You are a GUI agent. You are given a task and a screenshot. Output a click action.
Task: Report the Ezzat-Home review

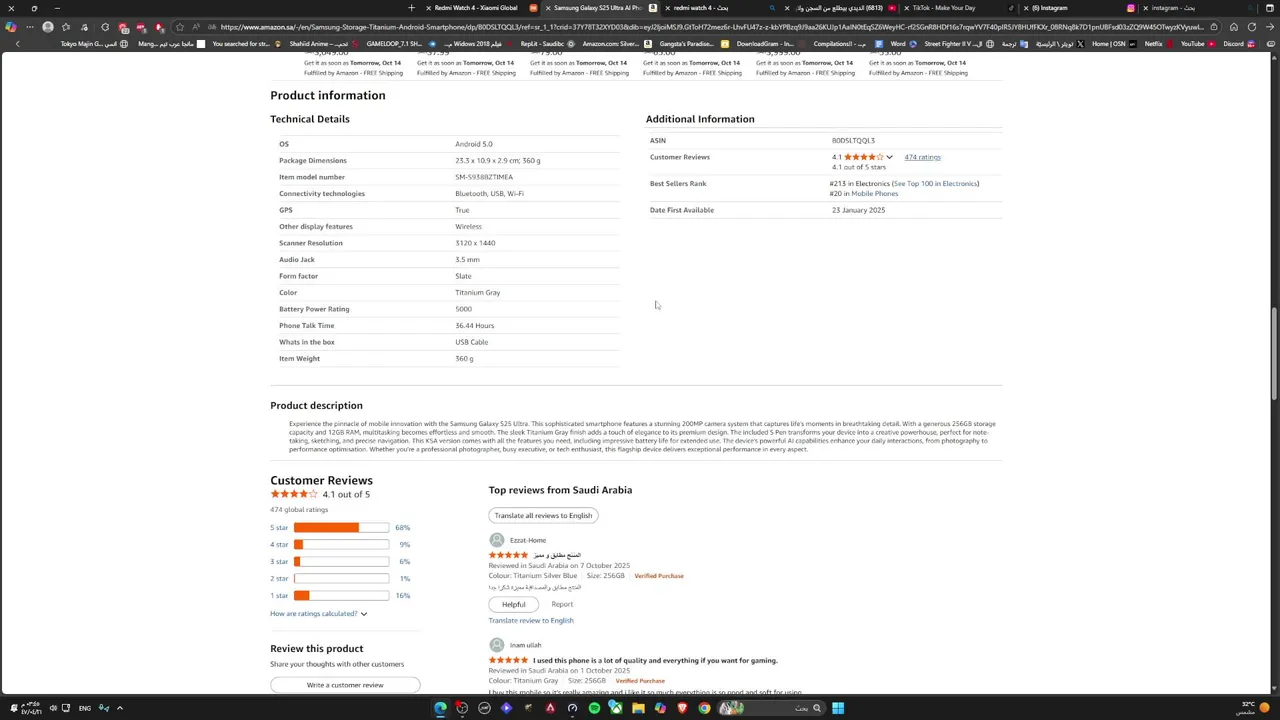coord(562,604)
